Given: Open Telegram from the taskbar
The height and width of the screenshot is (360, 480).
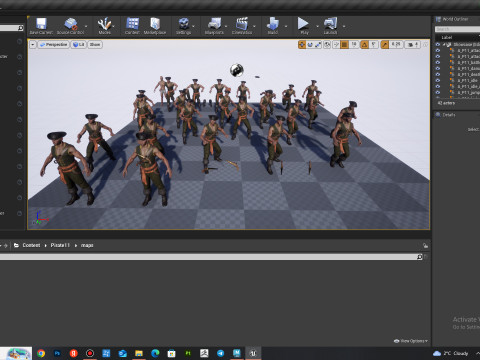Looking at the screenshot, I should click(220, 353).
